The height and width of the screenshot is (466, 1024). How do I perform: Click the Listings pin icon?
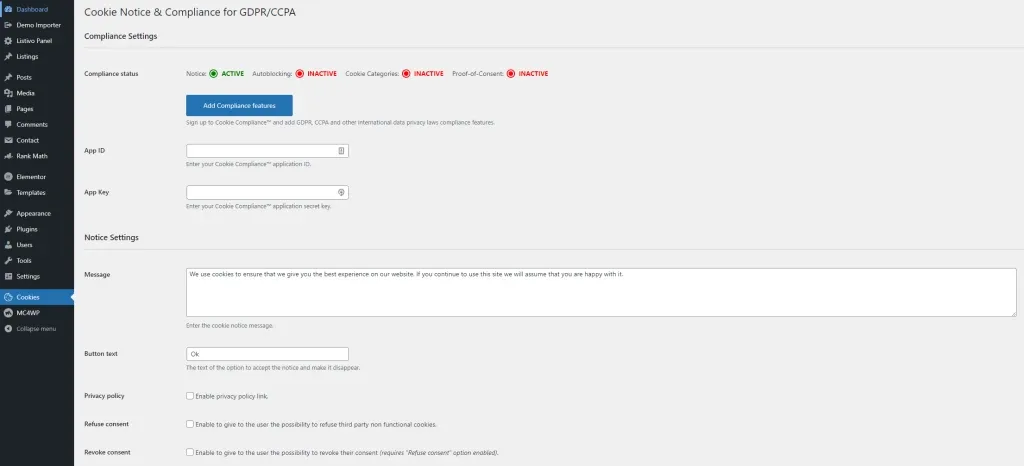(8, 56)
